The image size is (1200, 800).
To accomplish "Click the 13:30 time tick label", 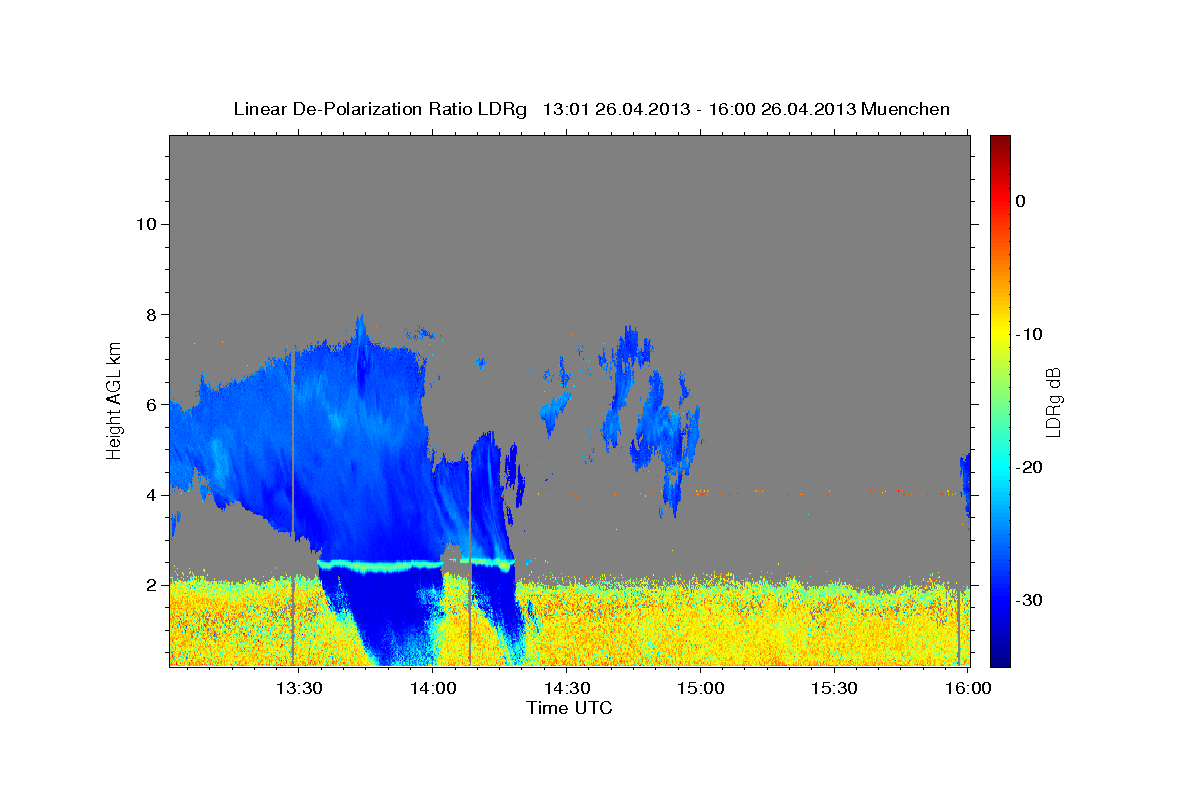I will (x=299, y=688).
